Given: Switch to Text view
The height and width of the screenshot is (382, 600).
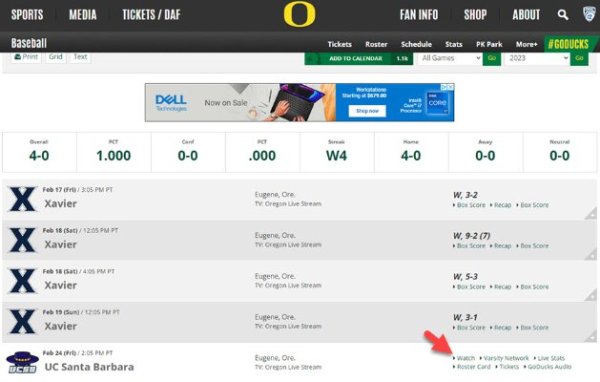Looking at the screenshot, I should tap(80, 57).
